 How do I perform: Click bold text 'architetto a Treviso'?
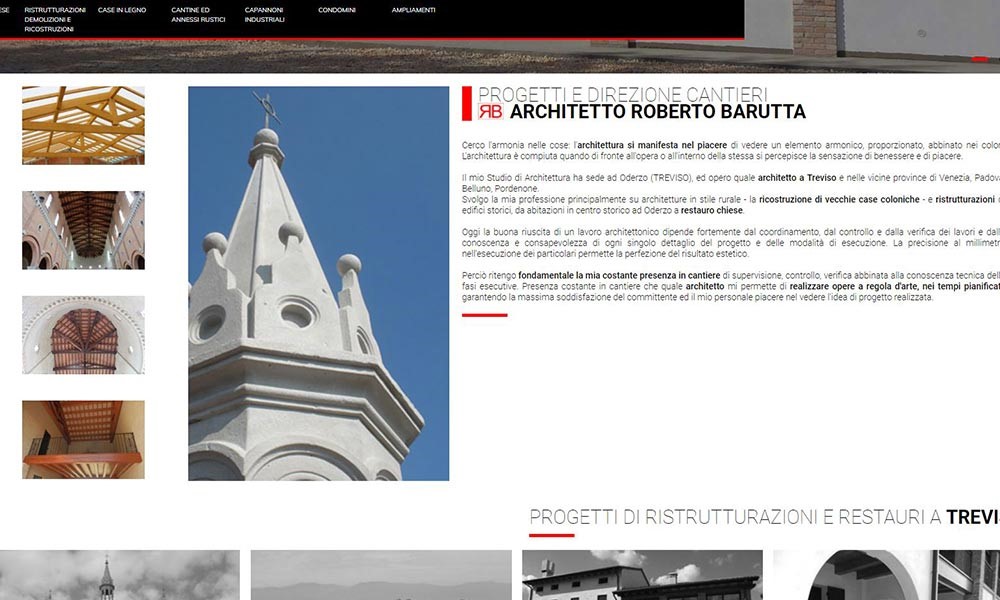point(797,178)
